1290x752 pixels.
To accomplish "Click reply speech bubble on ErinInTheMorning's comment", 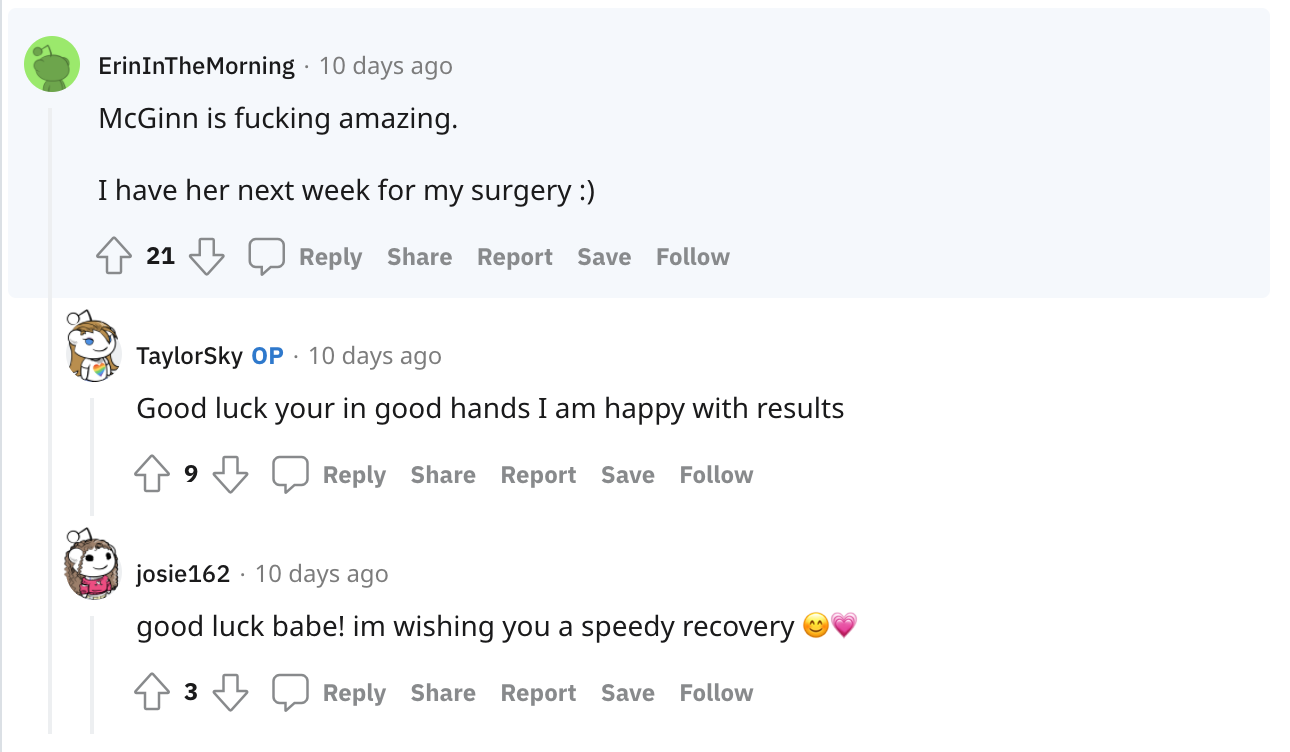I will (267, 257).
